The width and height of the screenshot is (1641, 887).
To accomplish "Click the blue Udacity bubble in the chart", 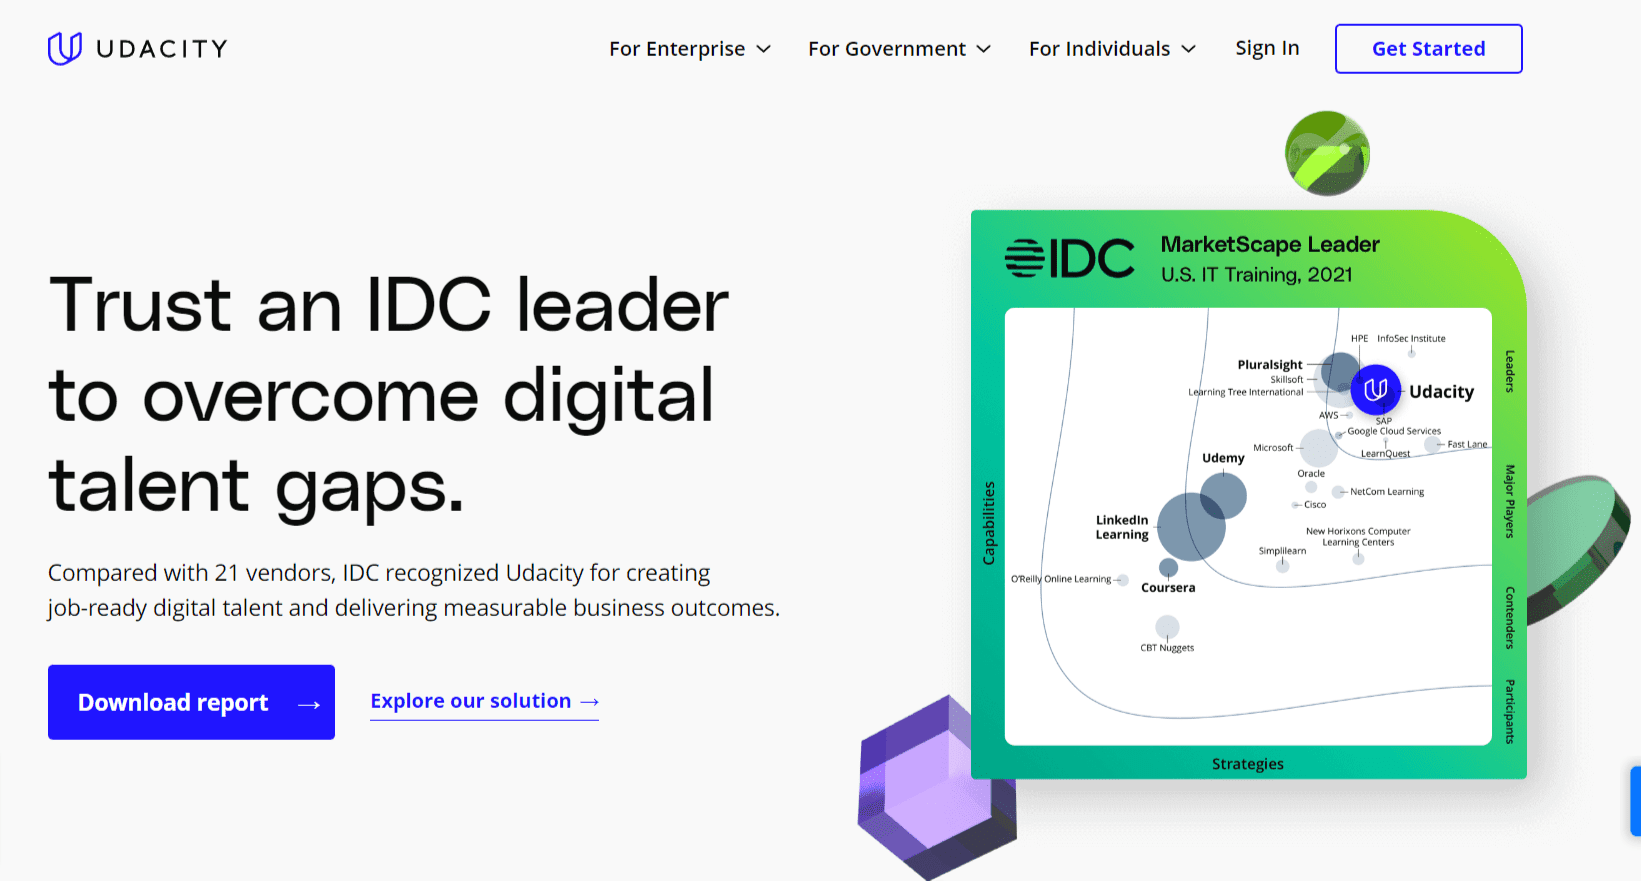I will (1375, 391).
